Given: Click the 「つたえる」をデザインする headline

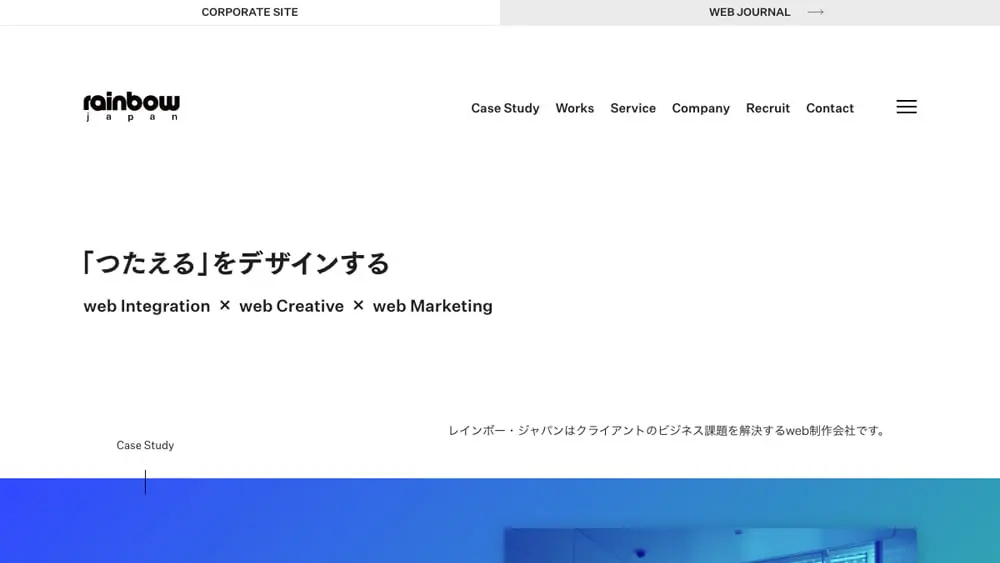Looking at the screenshot, I should [236, 263].
